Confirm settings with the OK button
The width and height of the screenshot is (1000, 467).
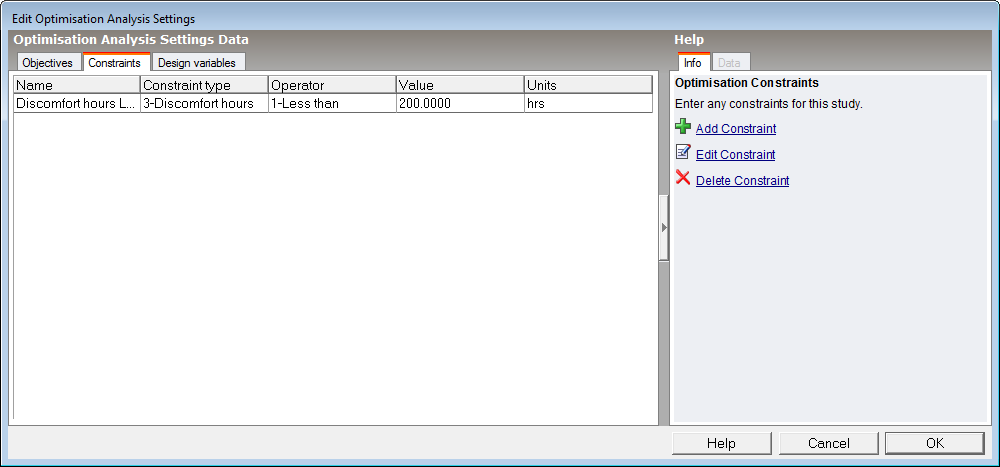click(934, 443)
